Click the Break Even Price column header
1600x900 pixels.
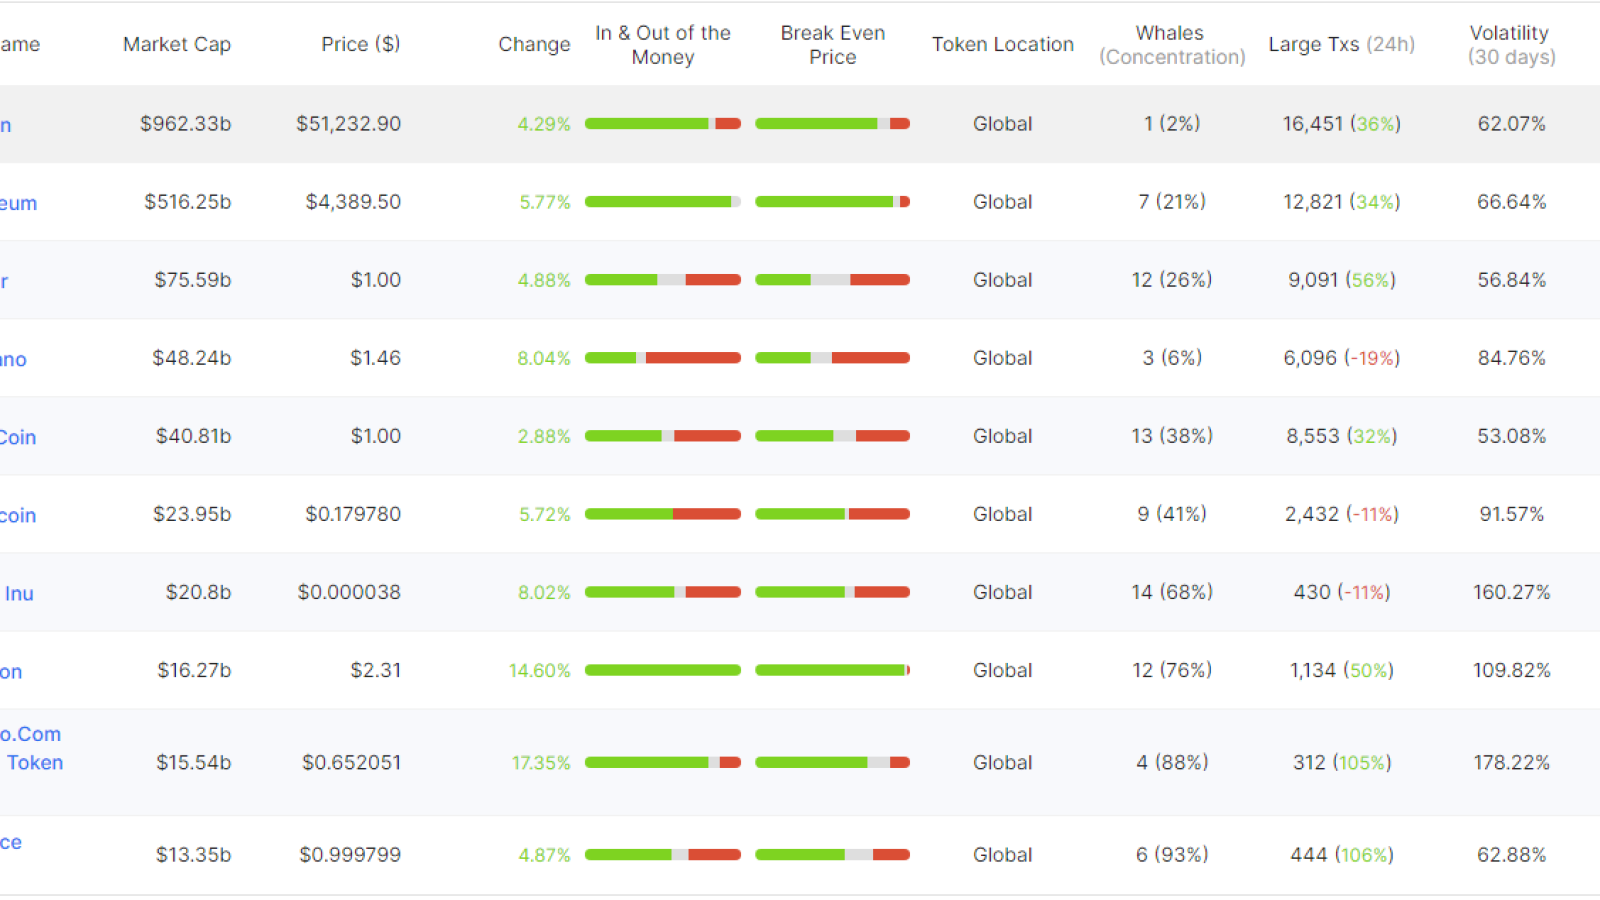833,45
